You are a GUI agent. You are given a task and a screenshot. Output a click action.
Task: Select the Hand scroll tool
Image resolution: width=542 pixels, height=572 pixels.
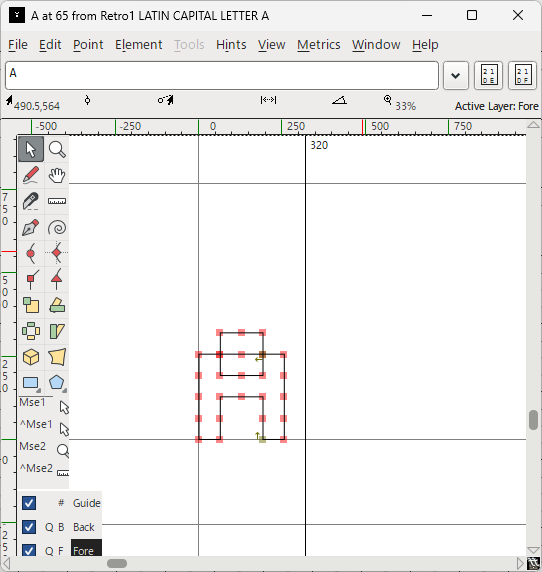[57, 175]
